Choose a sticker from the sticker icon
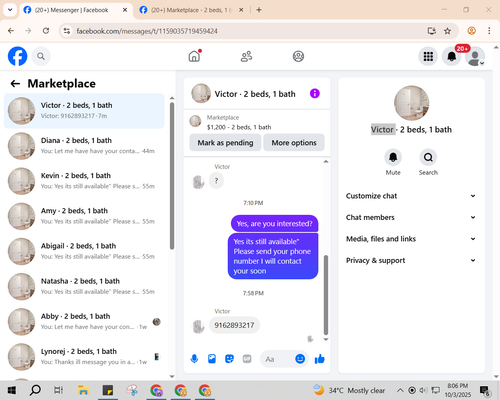The height and width of the screenshot is (400, 500). pyautogui.click(x=229, y=359)
